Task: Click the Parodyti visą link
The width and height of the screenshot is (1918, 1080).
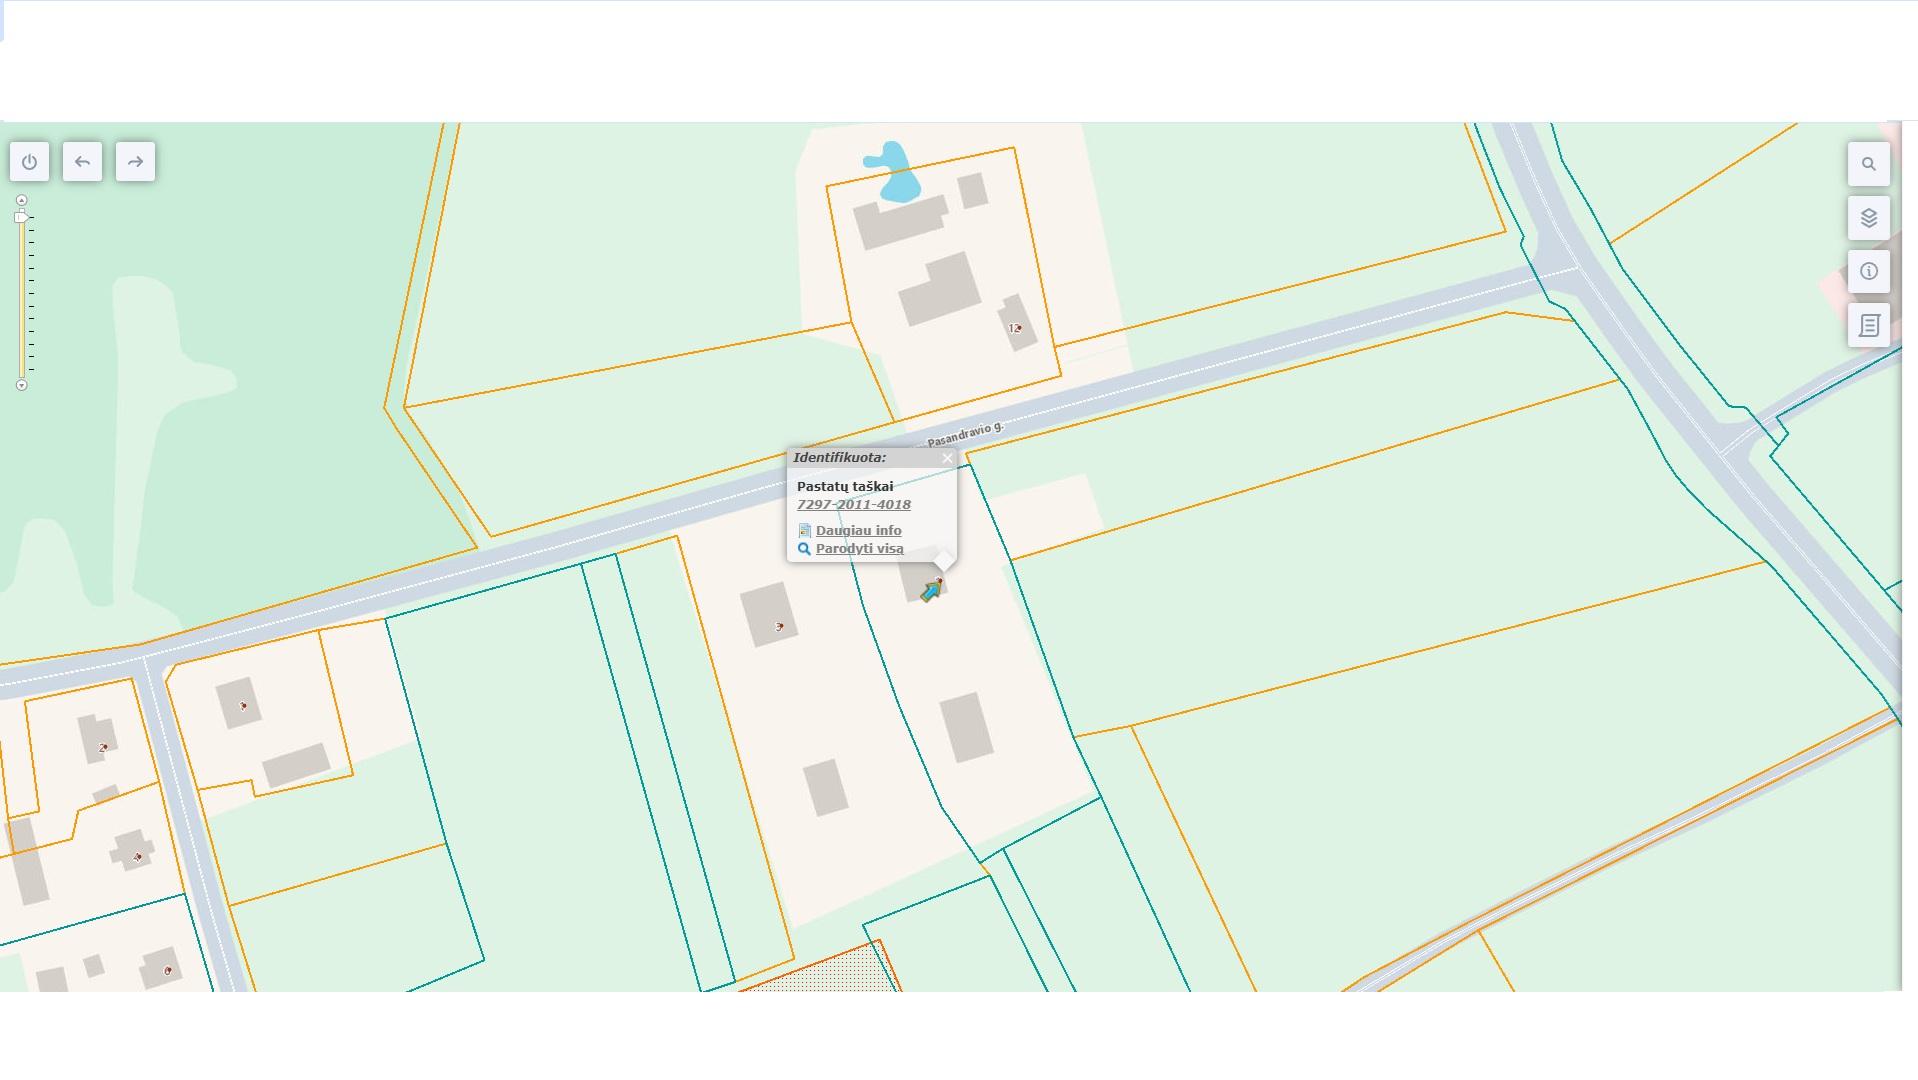Action: [859, 548]
